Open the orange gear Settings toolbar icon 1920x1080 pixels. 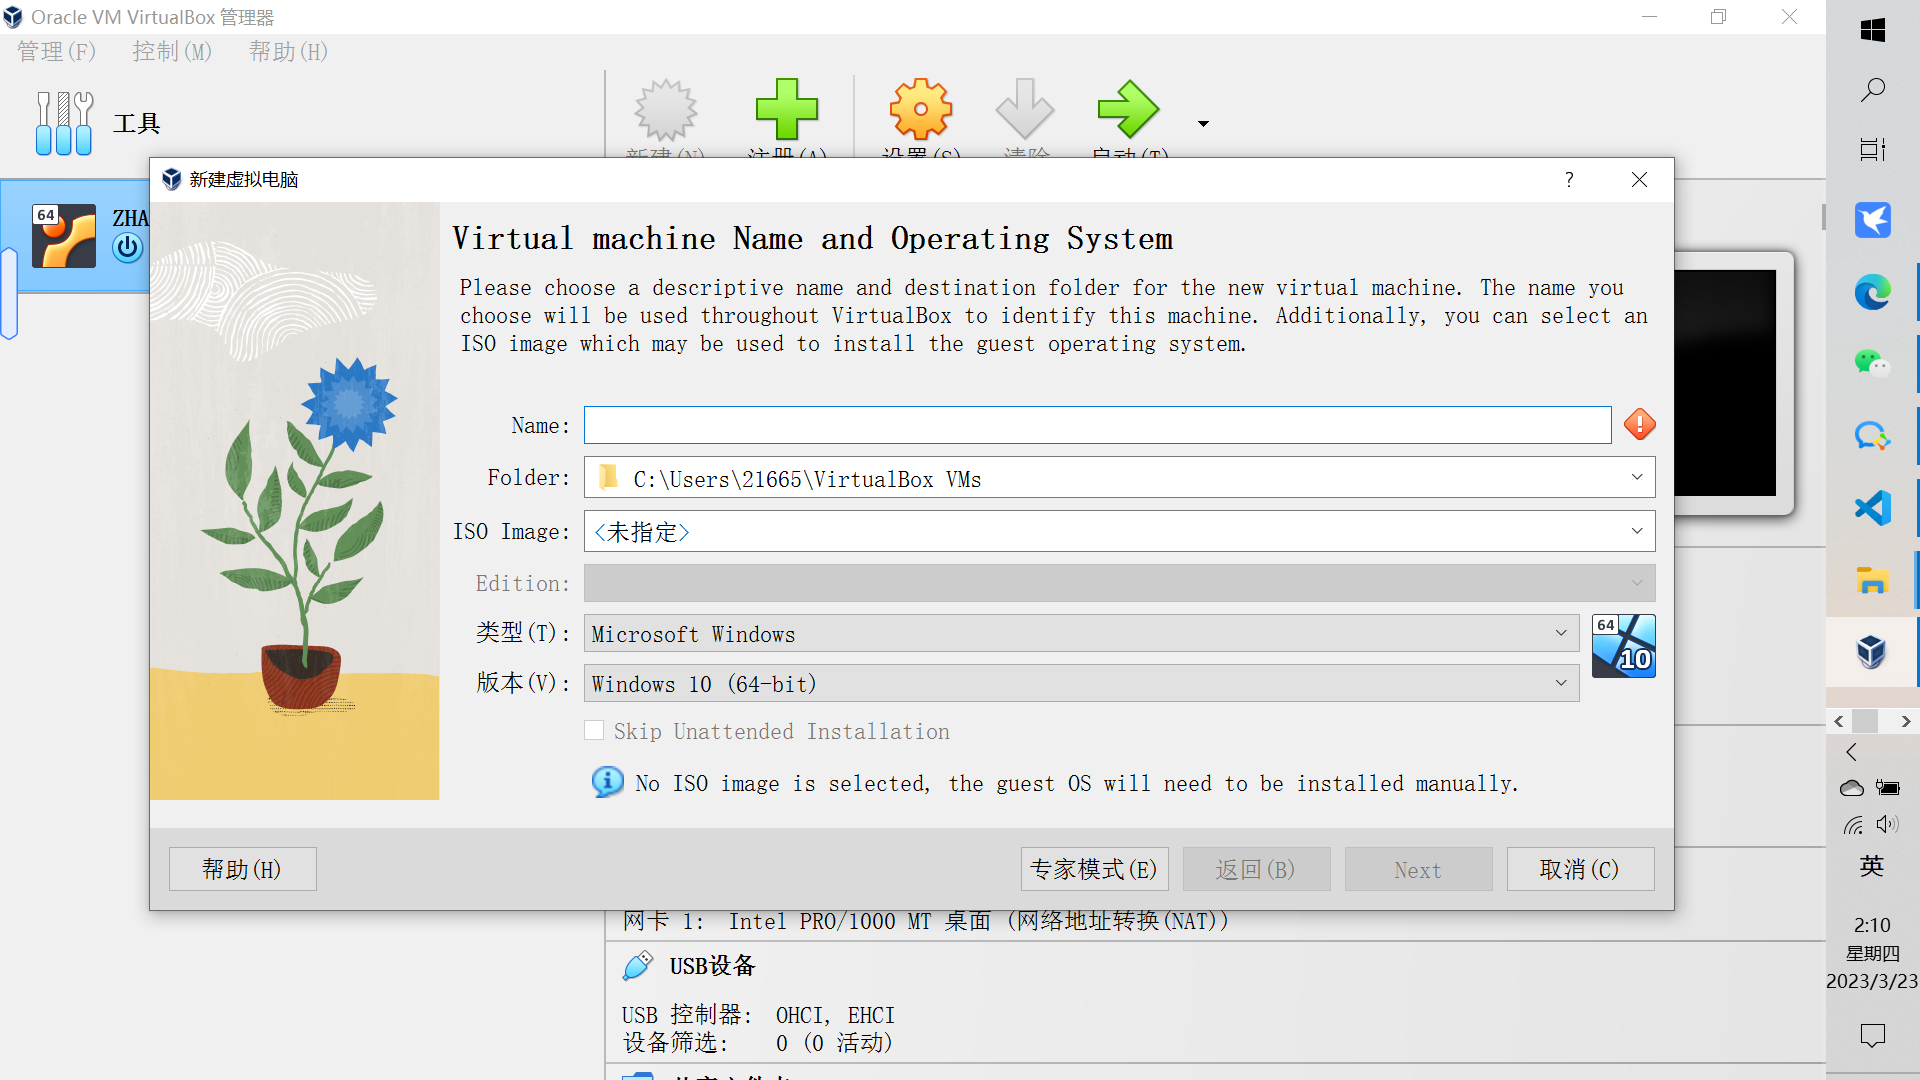[921, 109]
